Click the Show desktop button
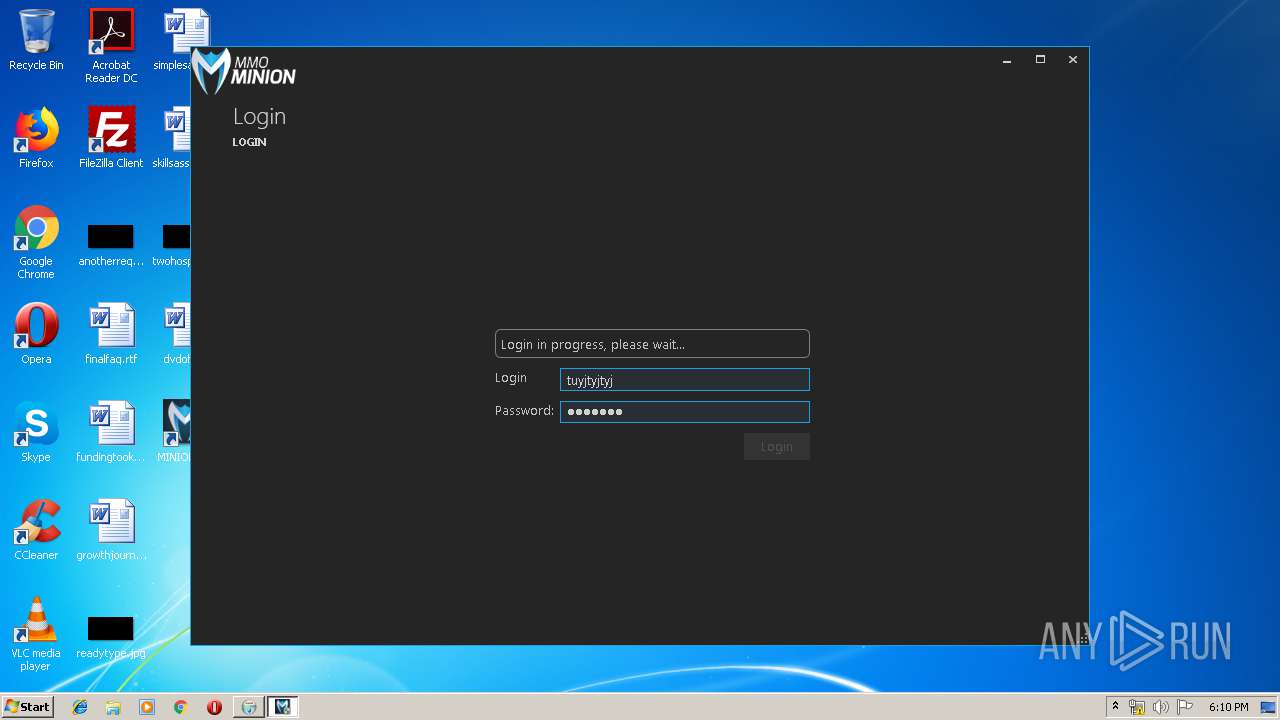The width and height of the screenshot is (1280, 720). [x=1269, y=707]
